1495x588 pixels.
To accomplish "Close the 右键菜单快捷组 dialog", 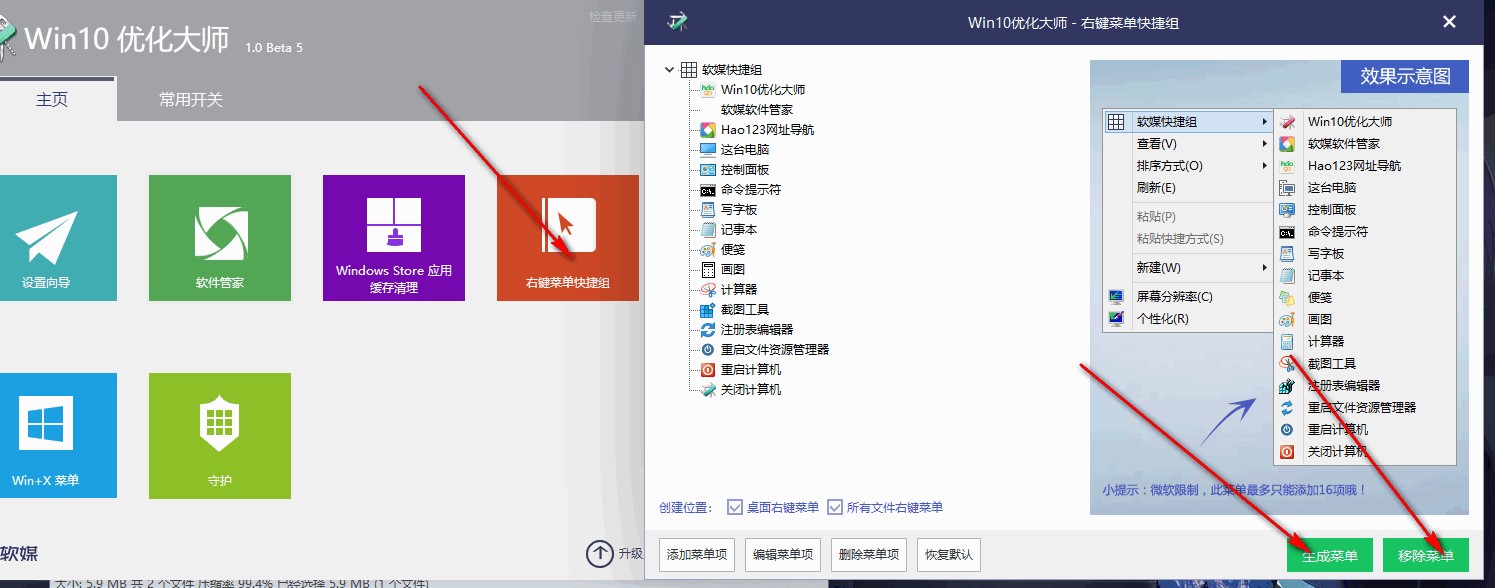I will [x=1449, y=21].
